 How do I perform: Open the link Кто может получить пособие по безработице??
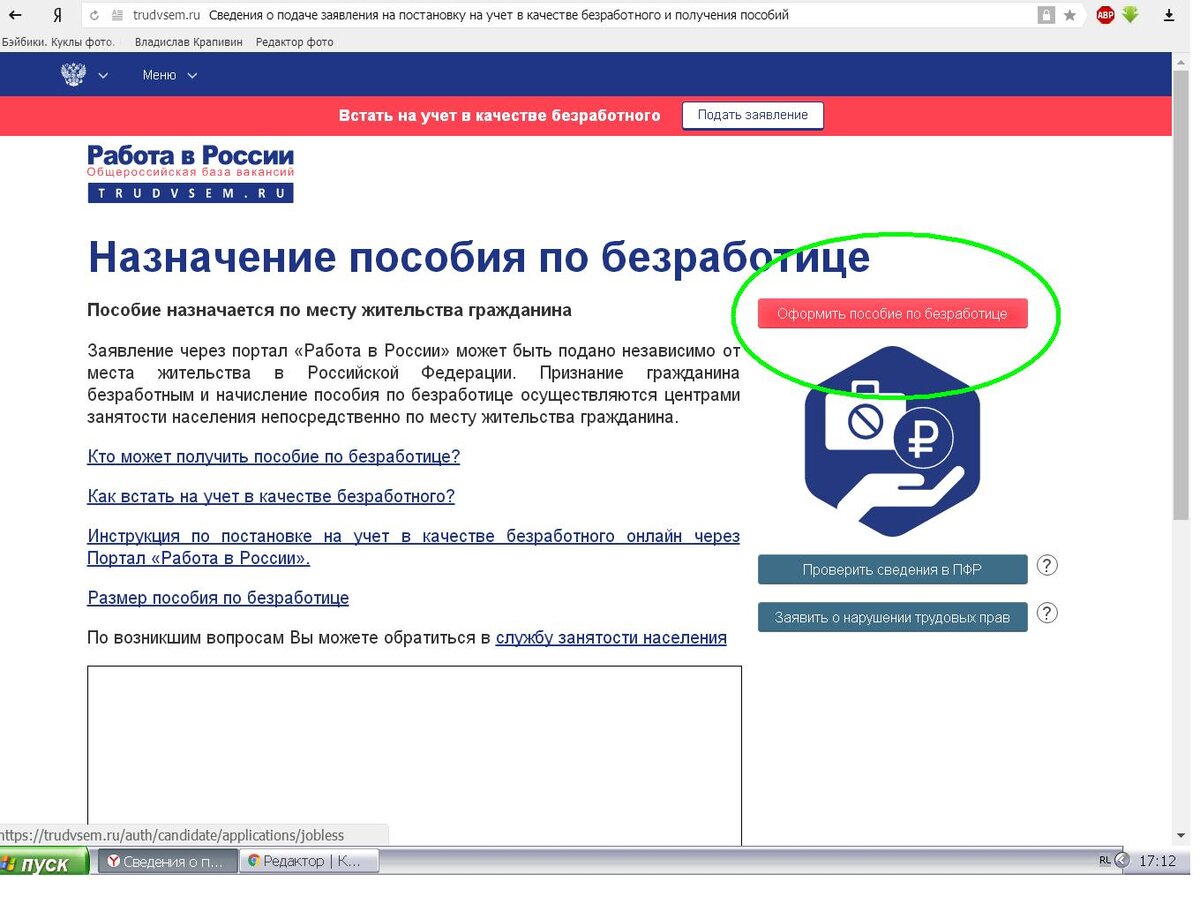(x=274, y=456)
